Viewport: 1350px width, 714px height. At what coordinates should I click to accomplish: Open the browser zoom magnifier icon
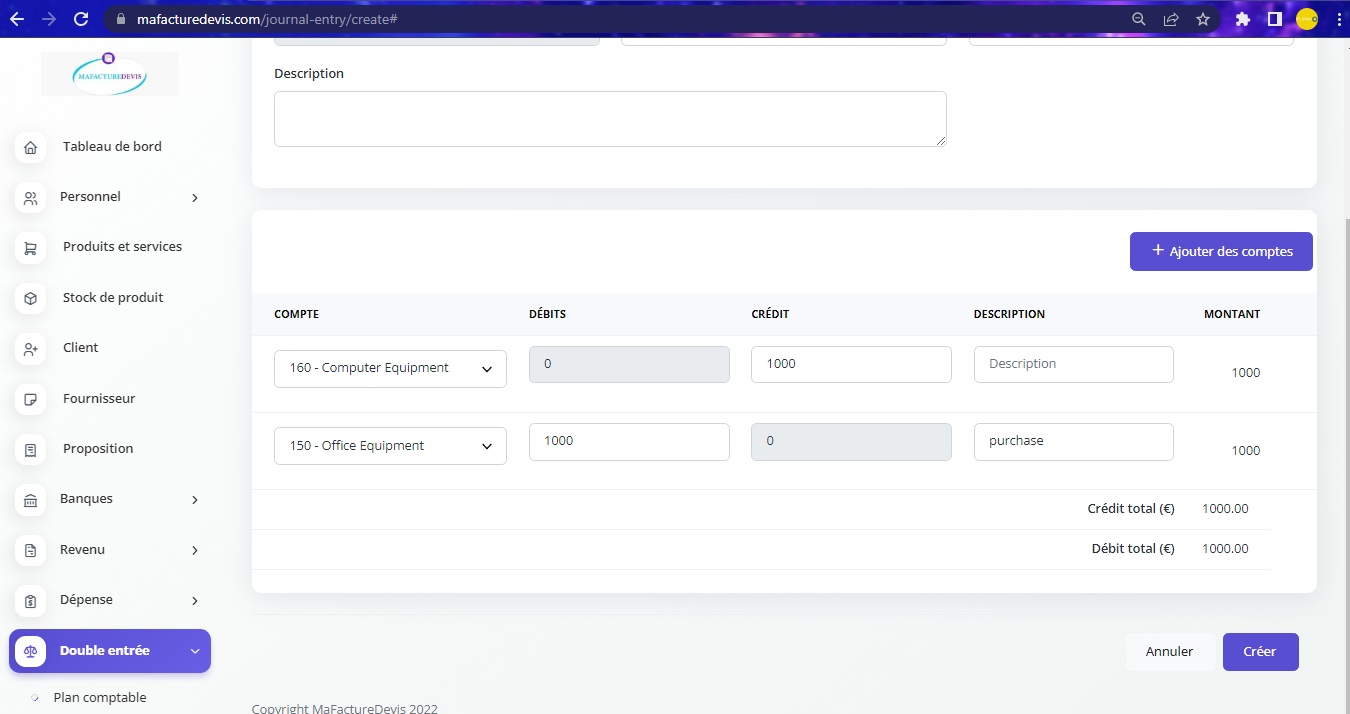click(1138, 19)
